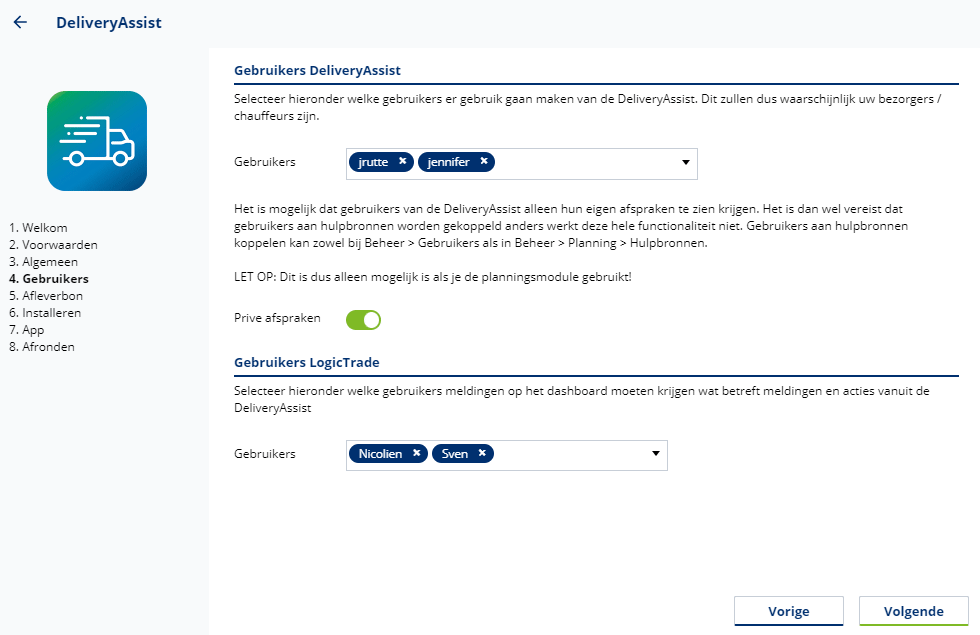
Task: Open the LogicTrade Gebruikers dropdown arrow
Action: (656, 454)
